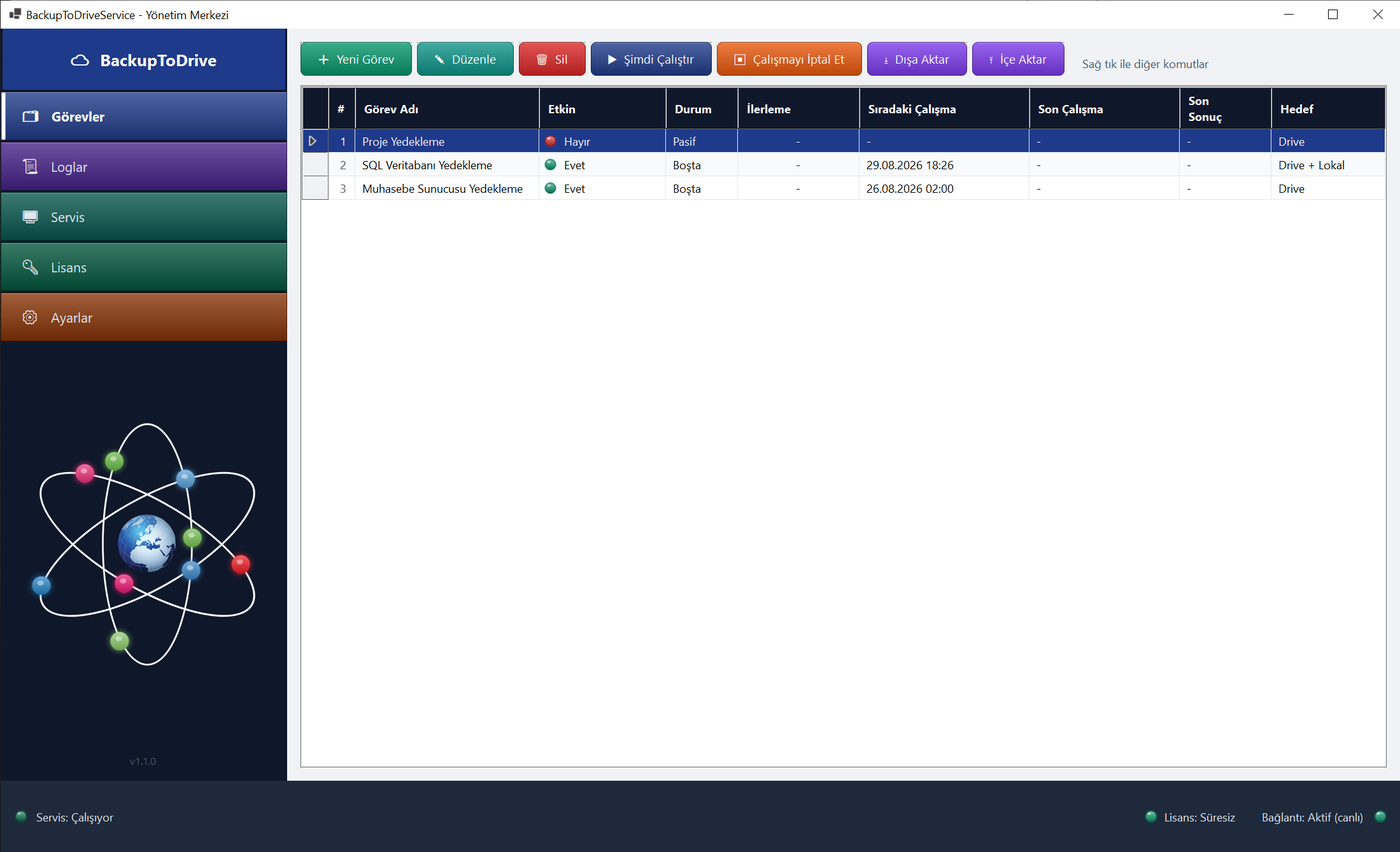The height and width of the screenshot is (852, 1400).
Task: Switch to the Servis section
Action: (144, 216)
